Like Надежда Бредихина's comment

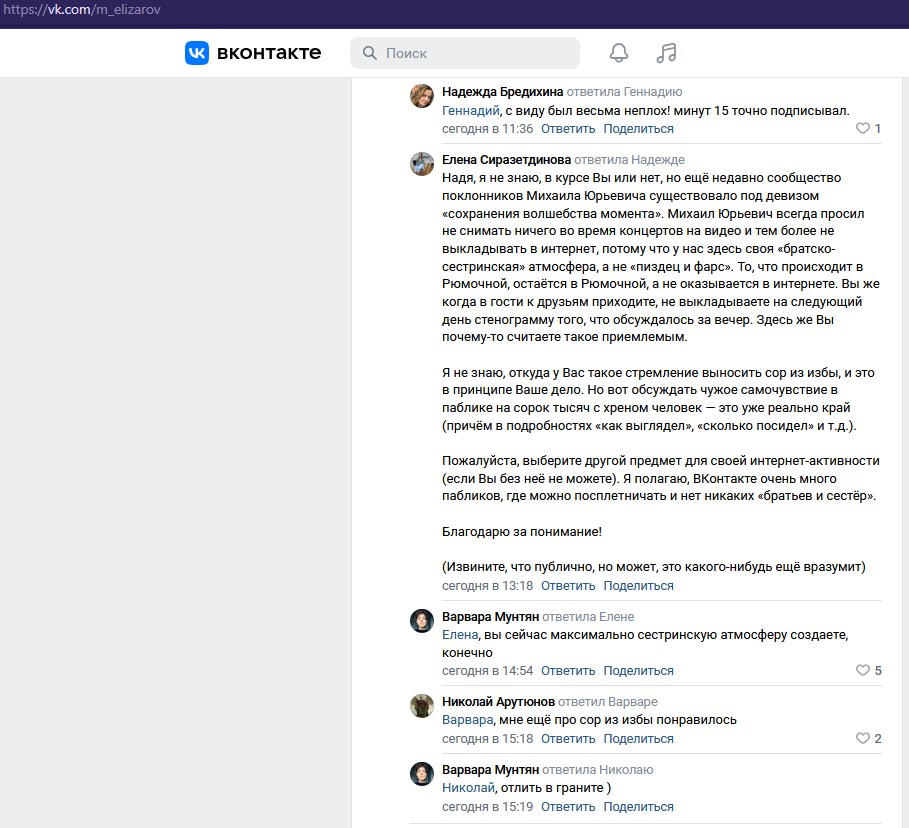[x=863, y=128]
